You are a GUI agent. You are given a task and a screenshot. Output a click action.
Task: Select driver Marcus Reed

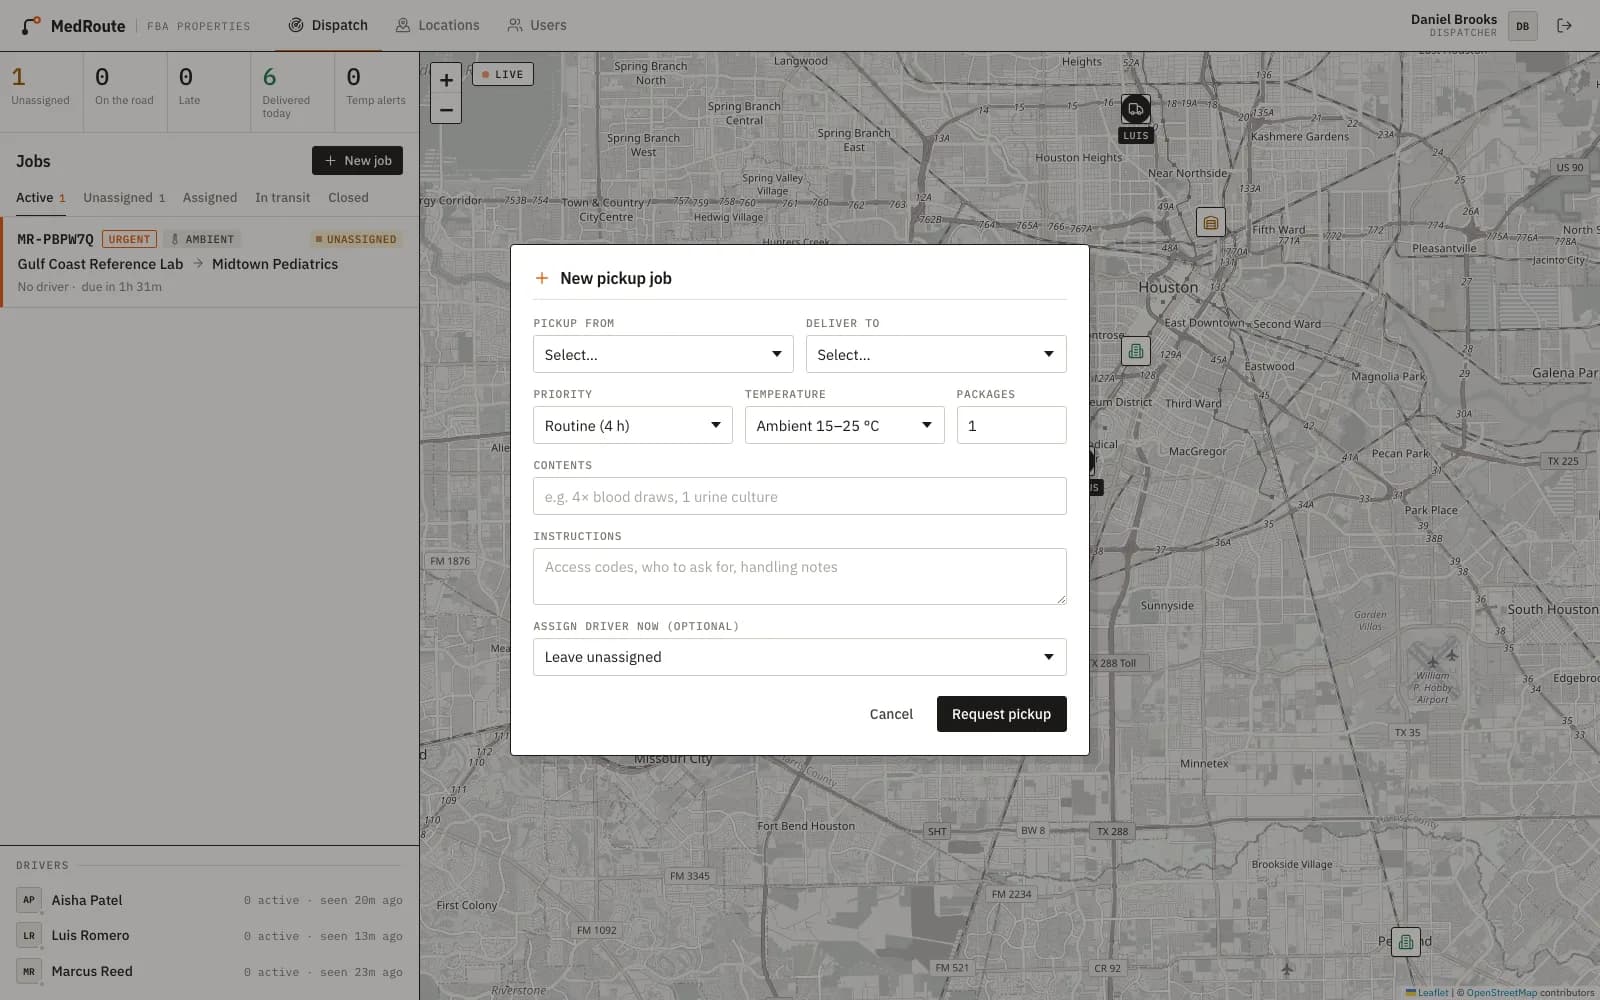210,971
